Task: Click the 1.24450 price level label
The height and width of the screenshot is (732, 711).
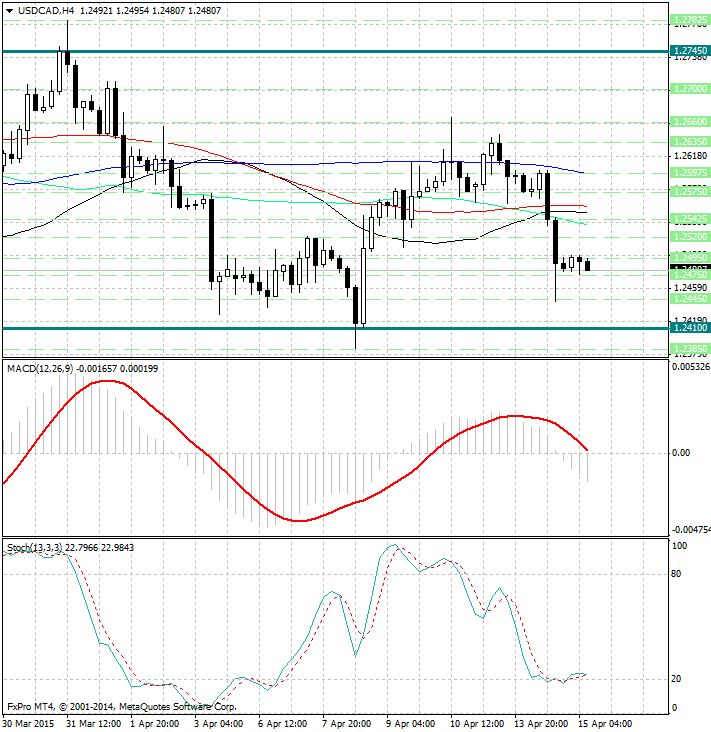Action: tap(691, 299)
